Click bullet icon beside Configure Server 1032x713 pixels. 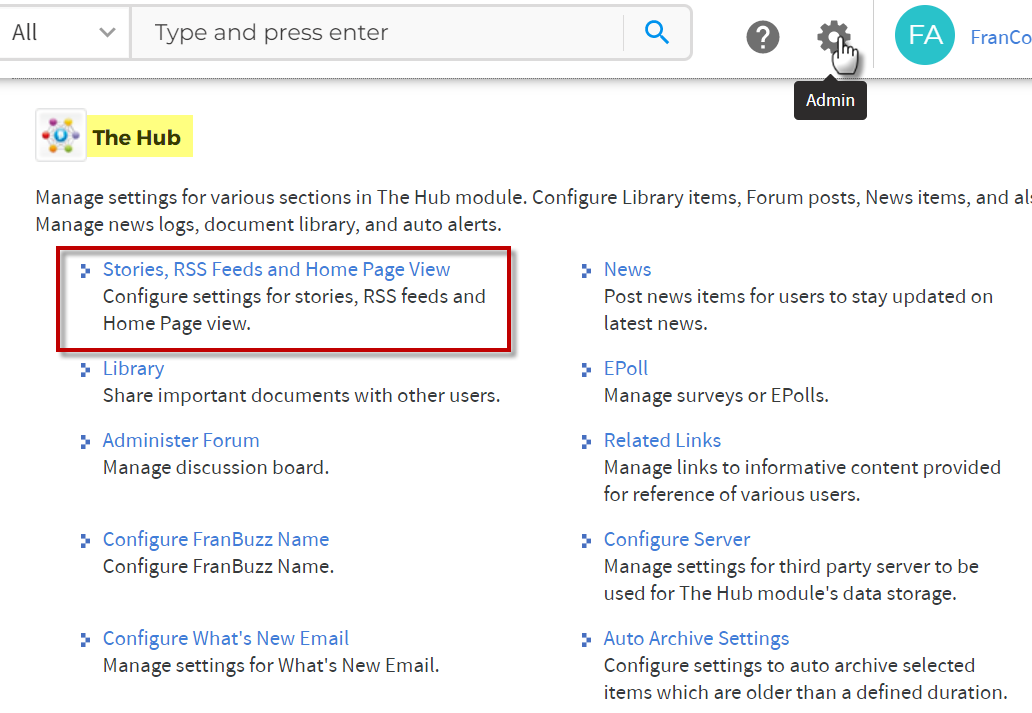tap(586, 541)
